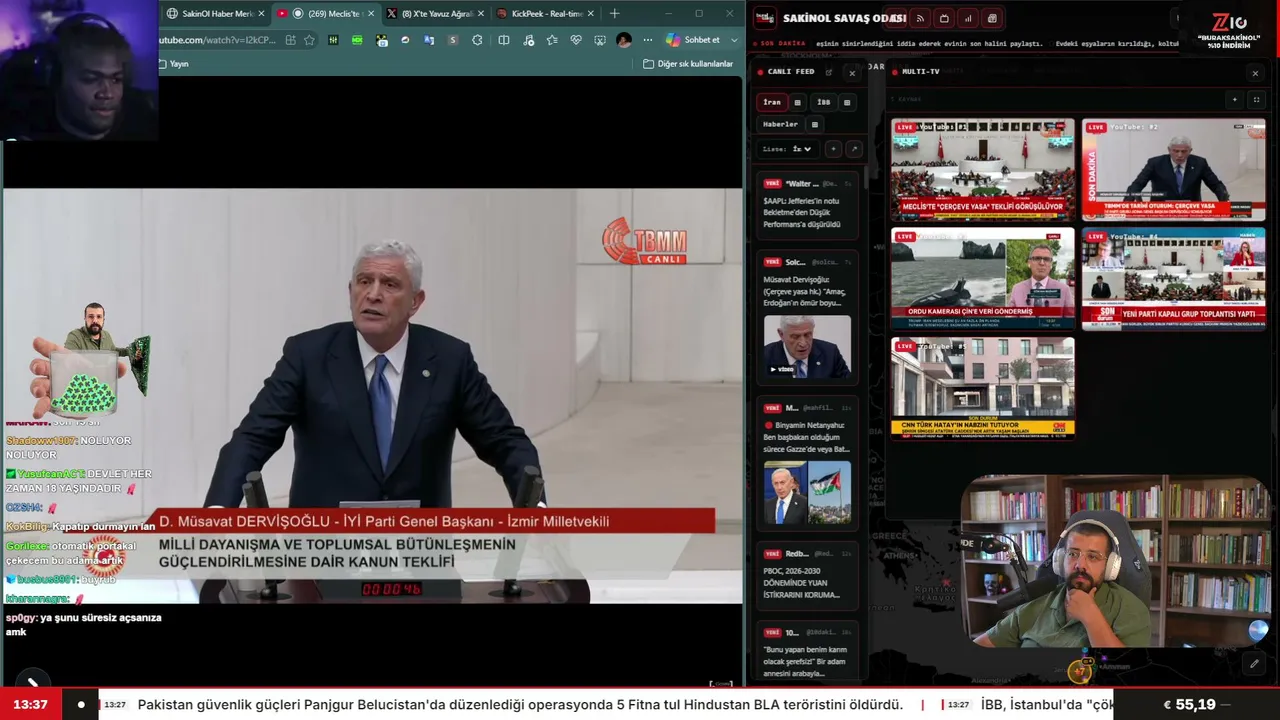This screenshot has width=1280, height=720.
Task: Click the Pakistan güvenlik güçleri ticker headline
Action: [520, 705]
